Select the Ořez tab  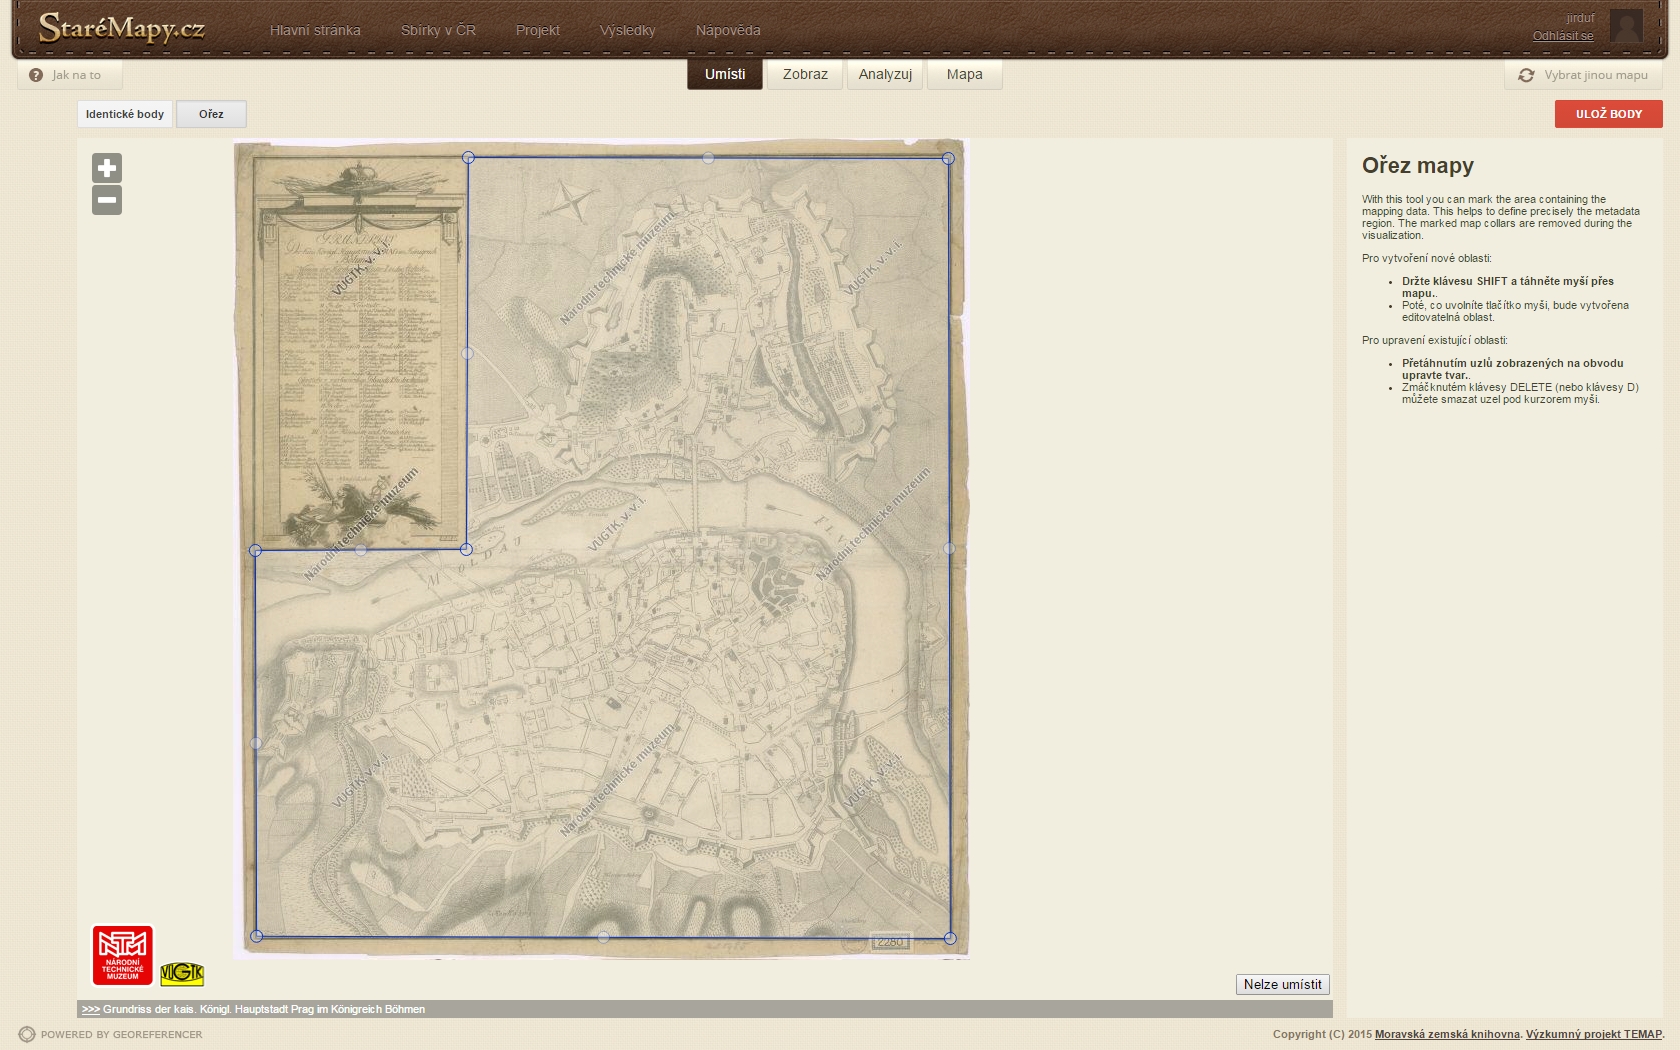(x=211, y=114)
